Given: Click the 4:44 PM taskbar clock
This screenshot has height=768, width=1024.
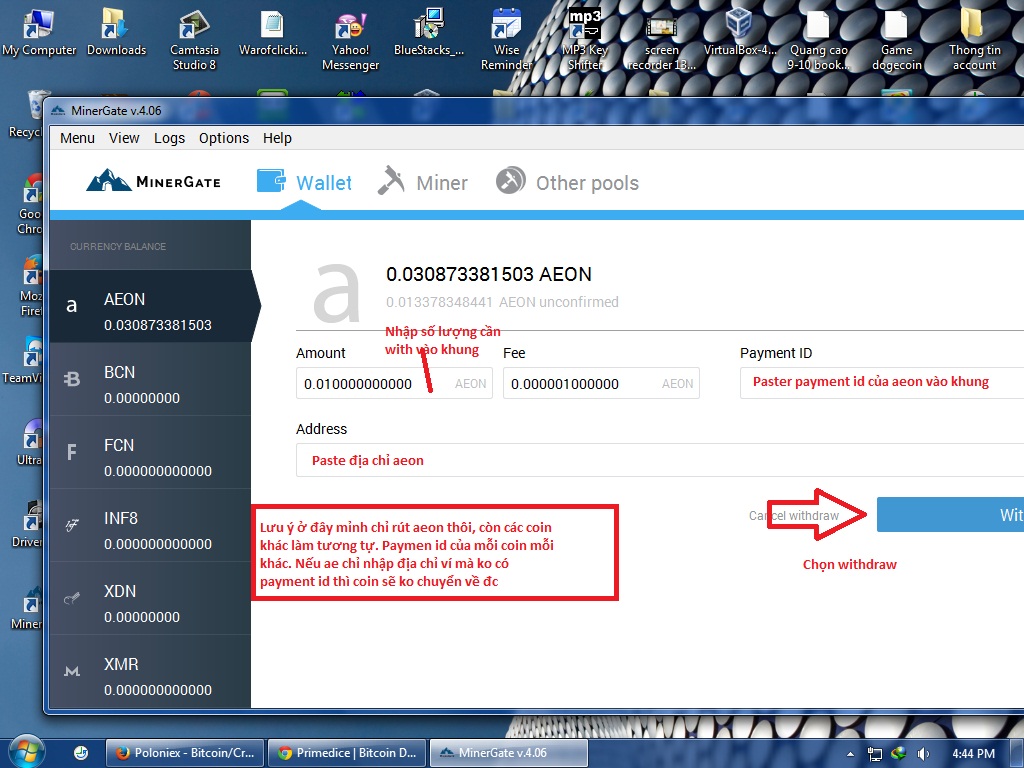Looking at the screenshot, I should [973, 753].
